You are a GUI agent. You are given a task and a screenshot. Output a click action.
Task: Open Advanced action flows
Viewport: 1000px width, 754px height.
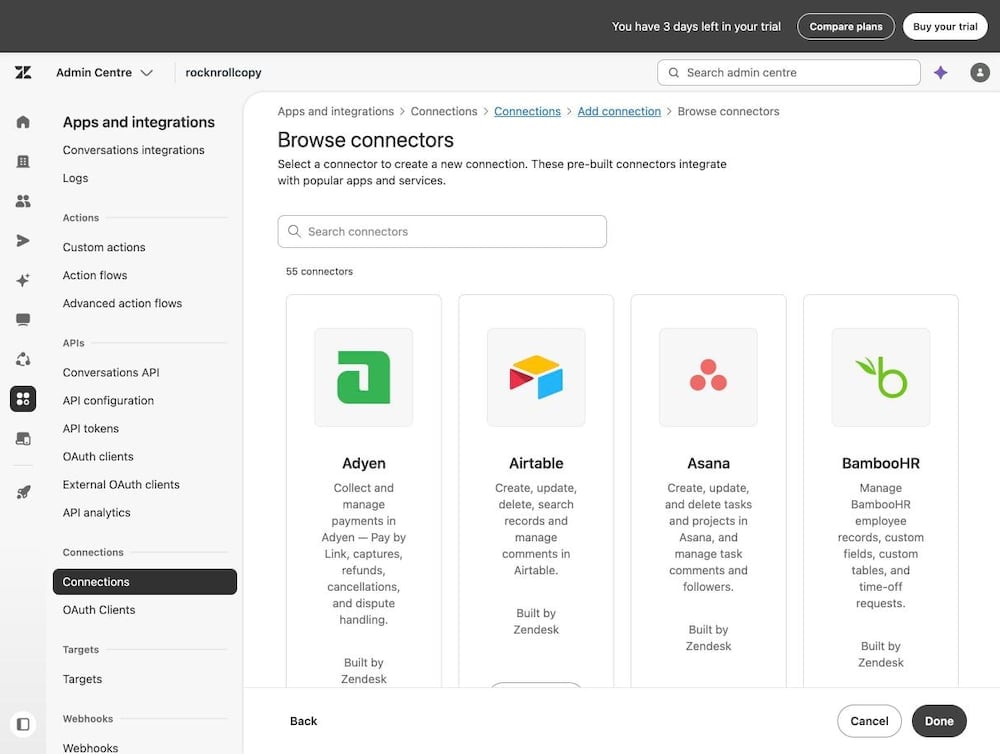(122, 303)
